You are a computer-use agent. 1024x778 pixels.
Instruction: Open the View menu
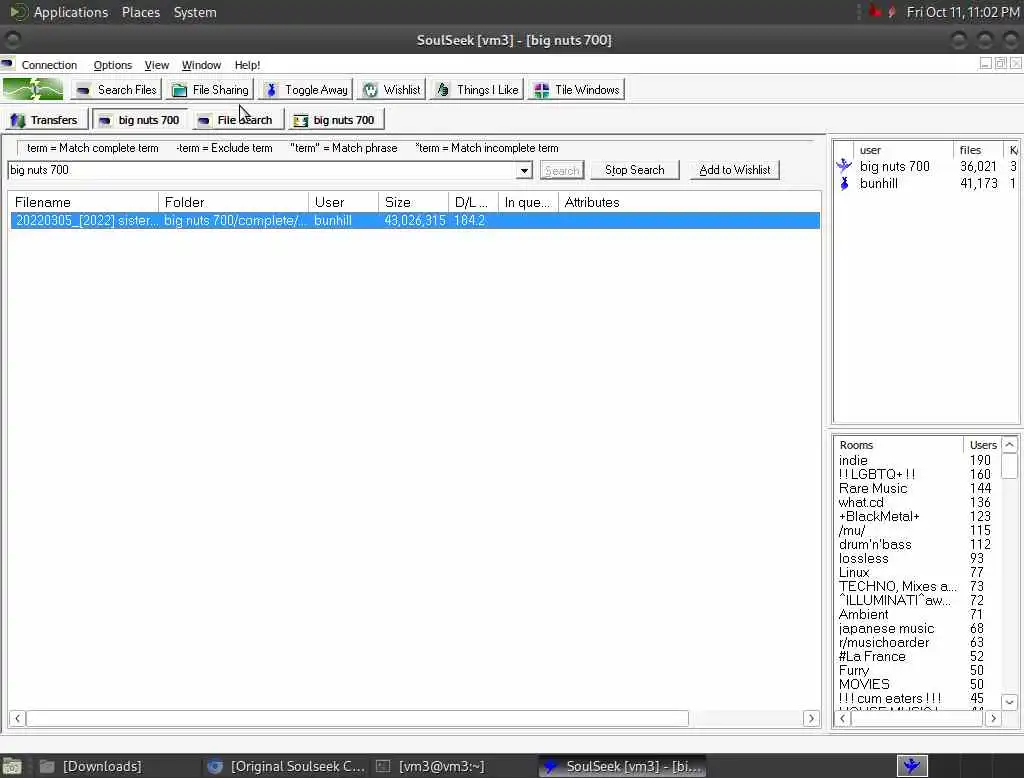click(157, 65)
